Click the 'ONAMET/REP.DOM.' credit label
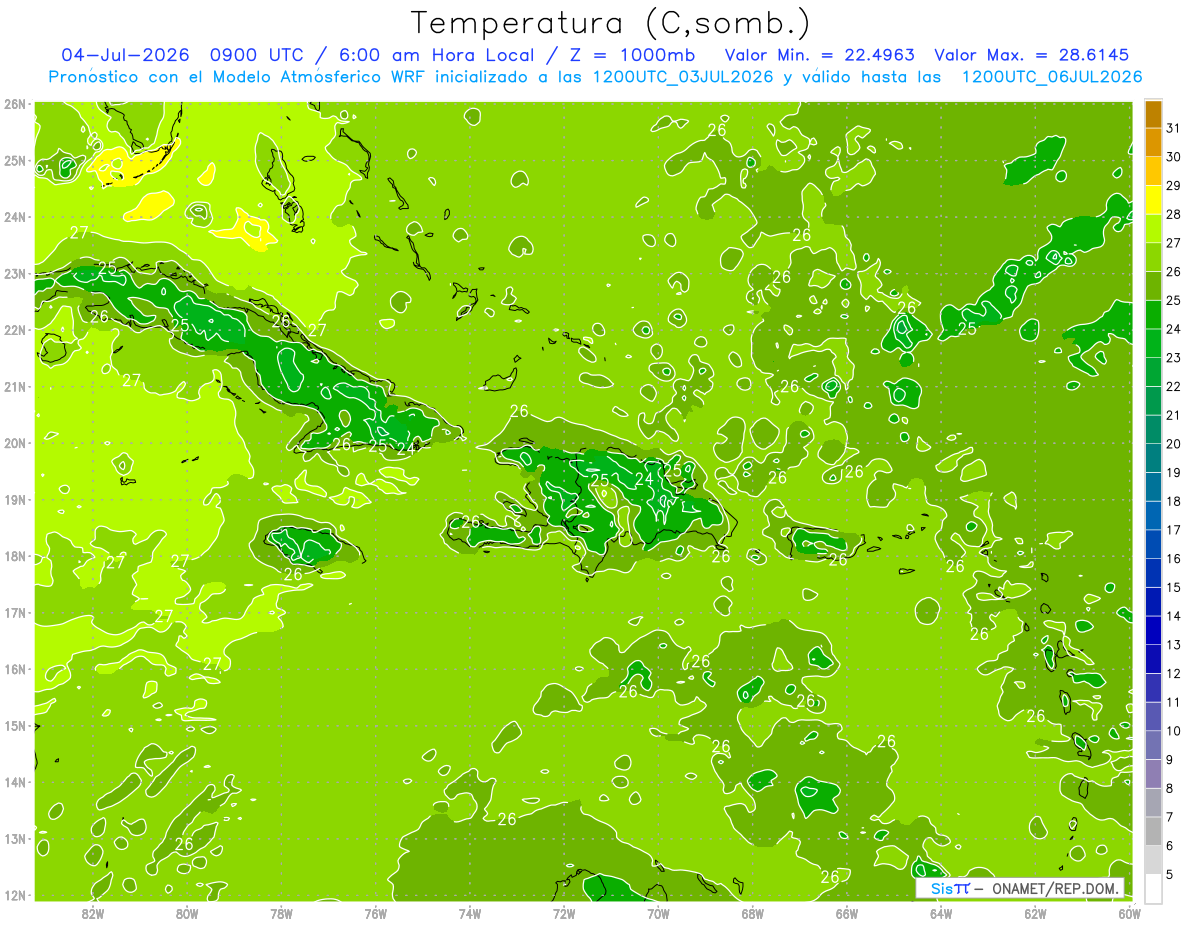Screen dimensions: 1200x927 point(1055,888)
